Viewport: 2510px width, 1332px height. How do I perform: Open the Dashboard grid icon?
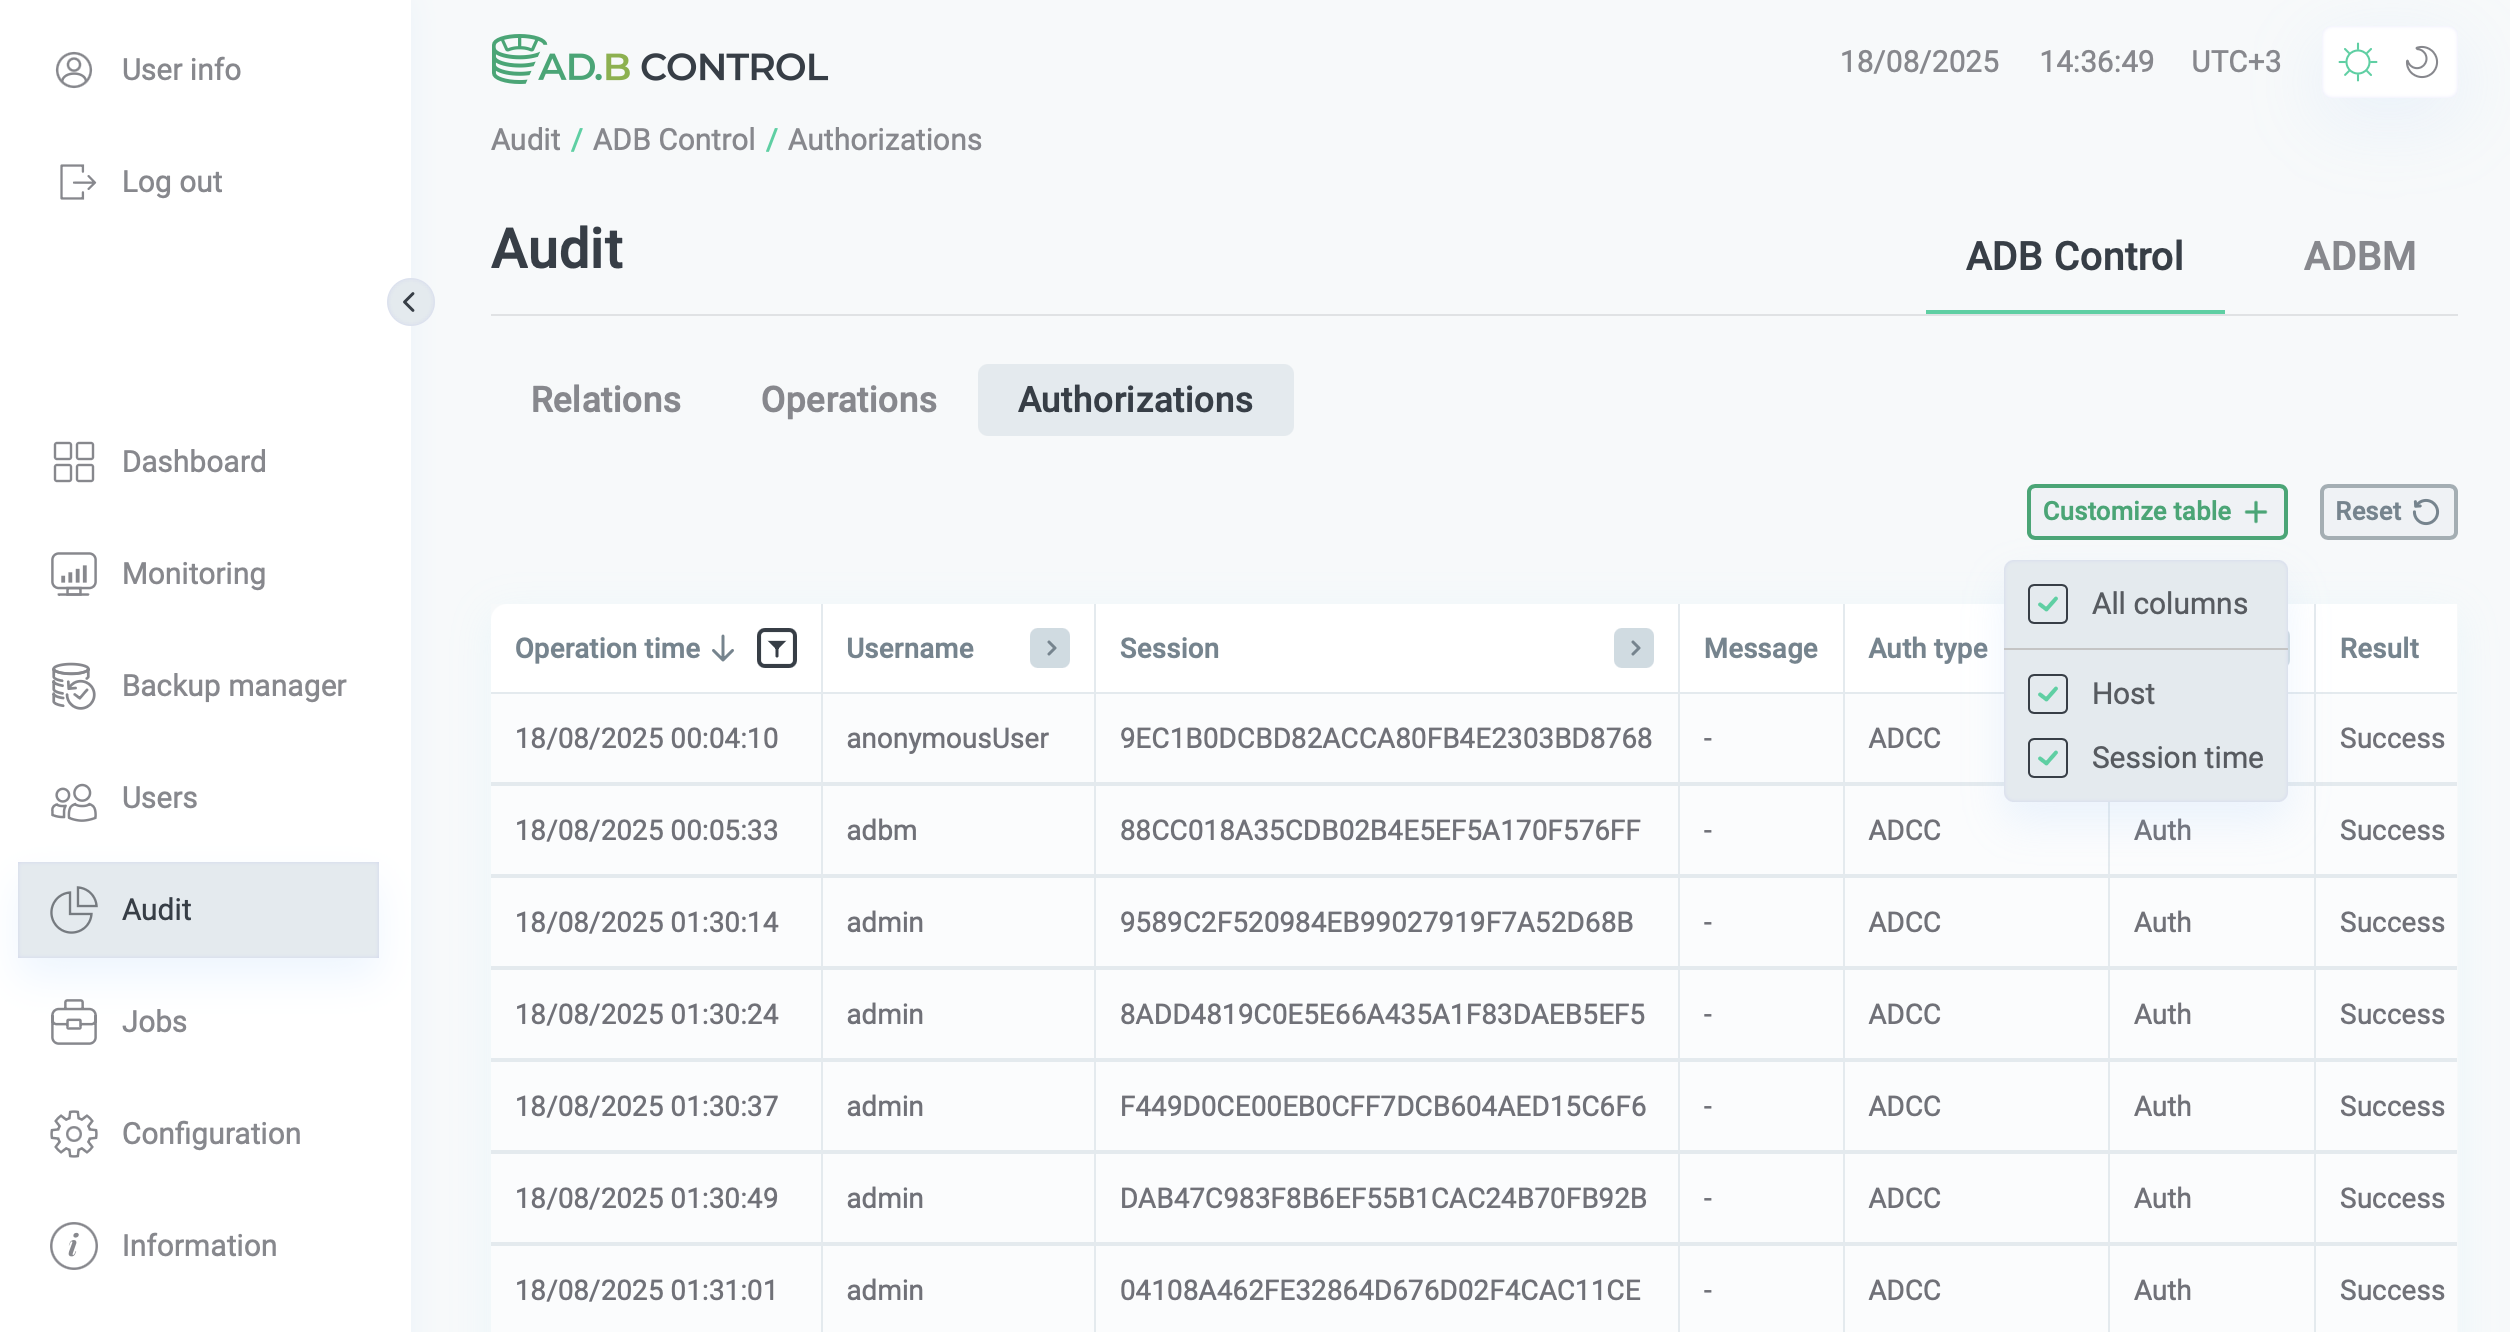click(73, 462)
